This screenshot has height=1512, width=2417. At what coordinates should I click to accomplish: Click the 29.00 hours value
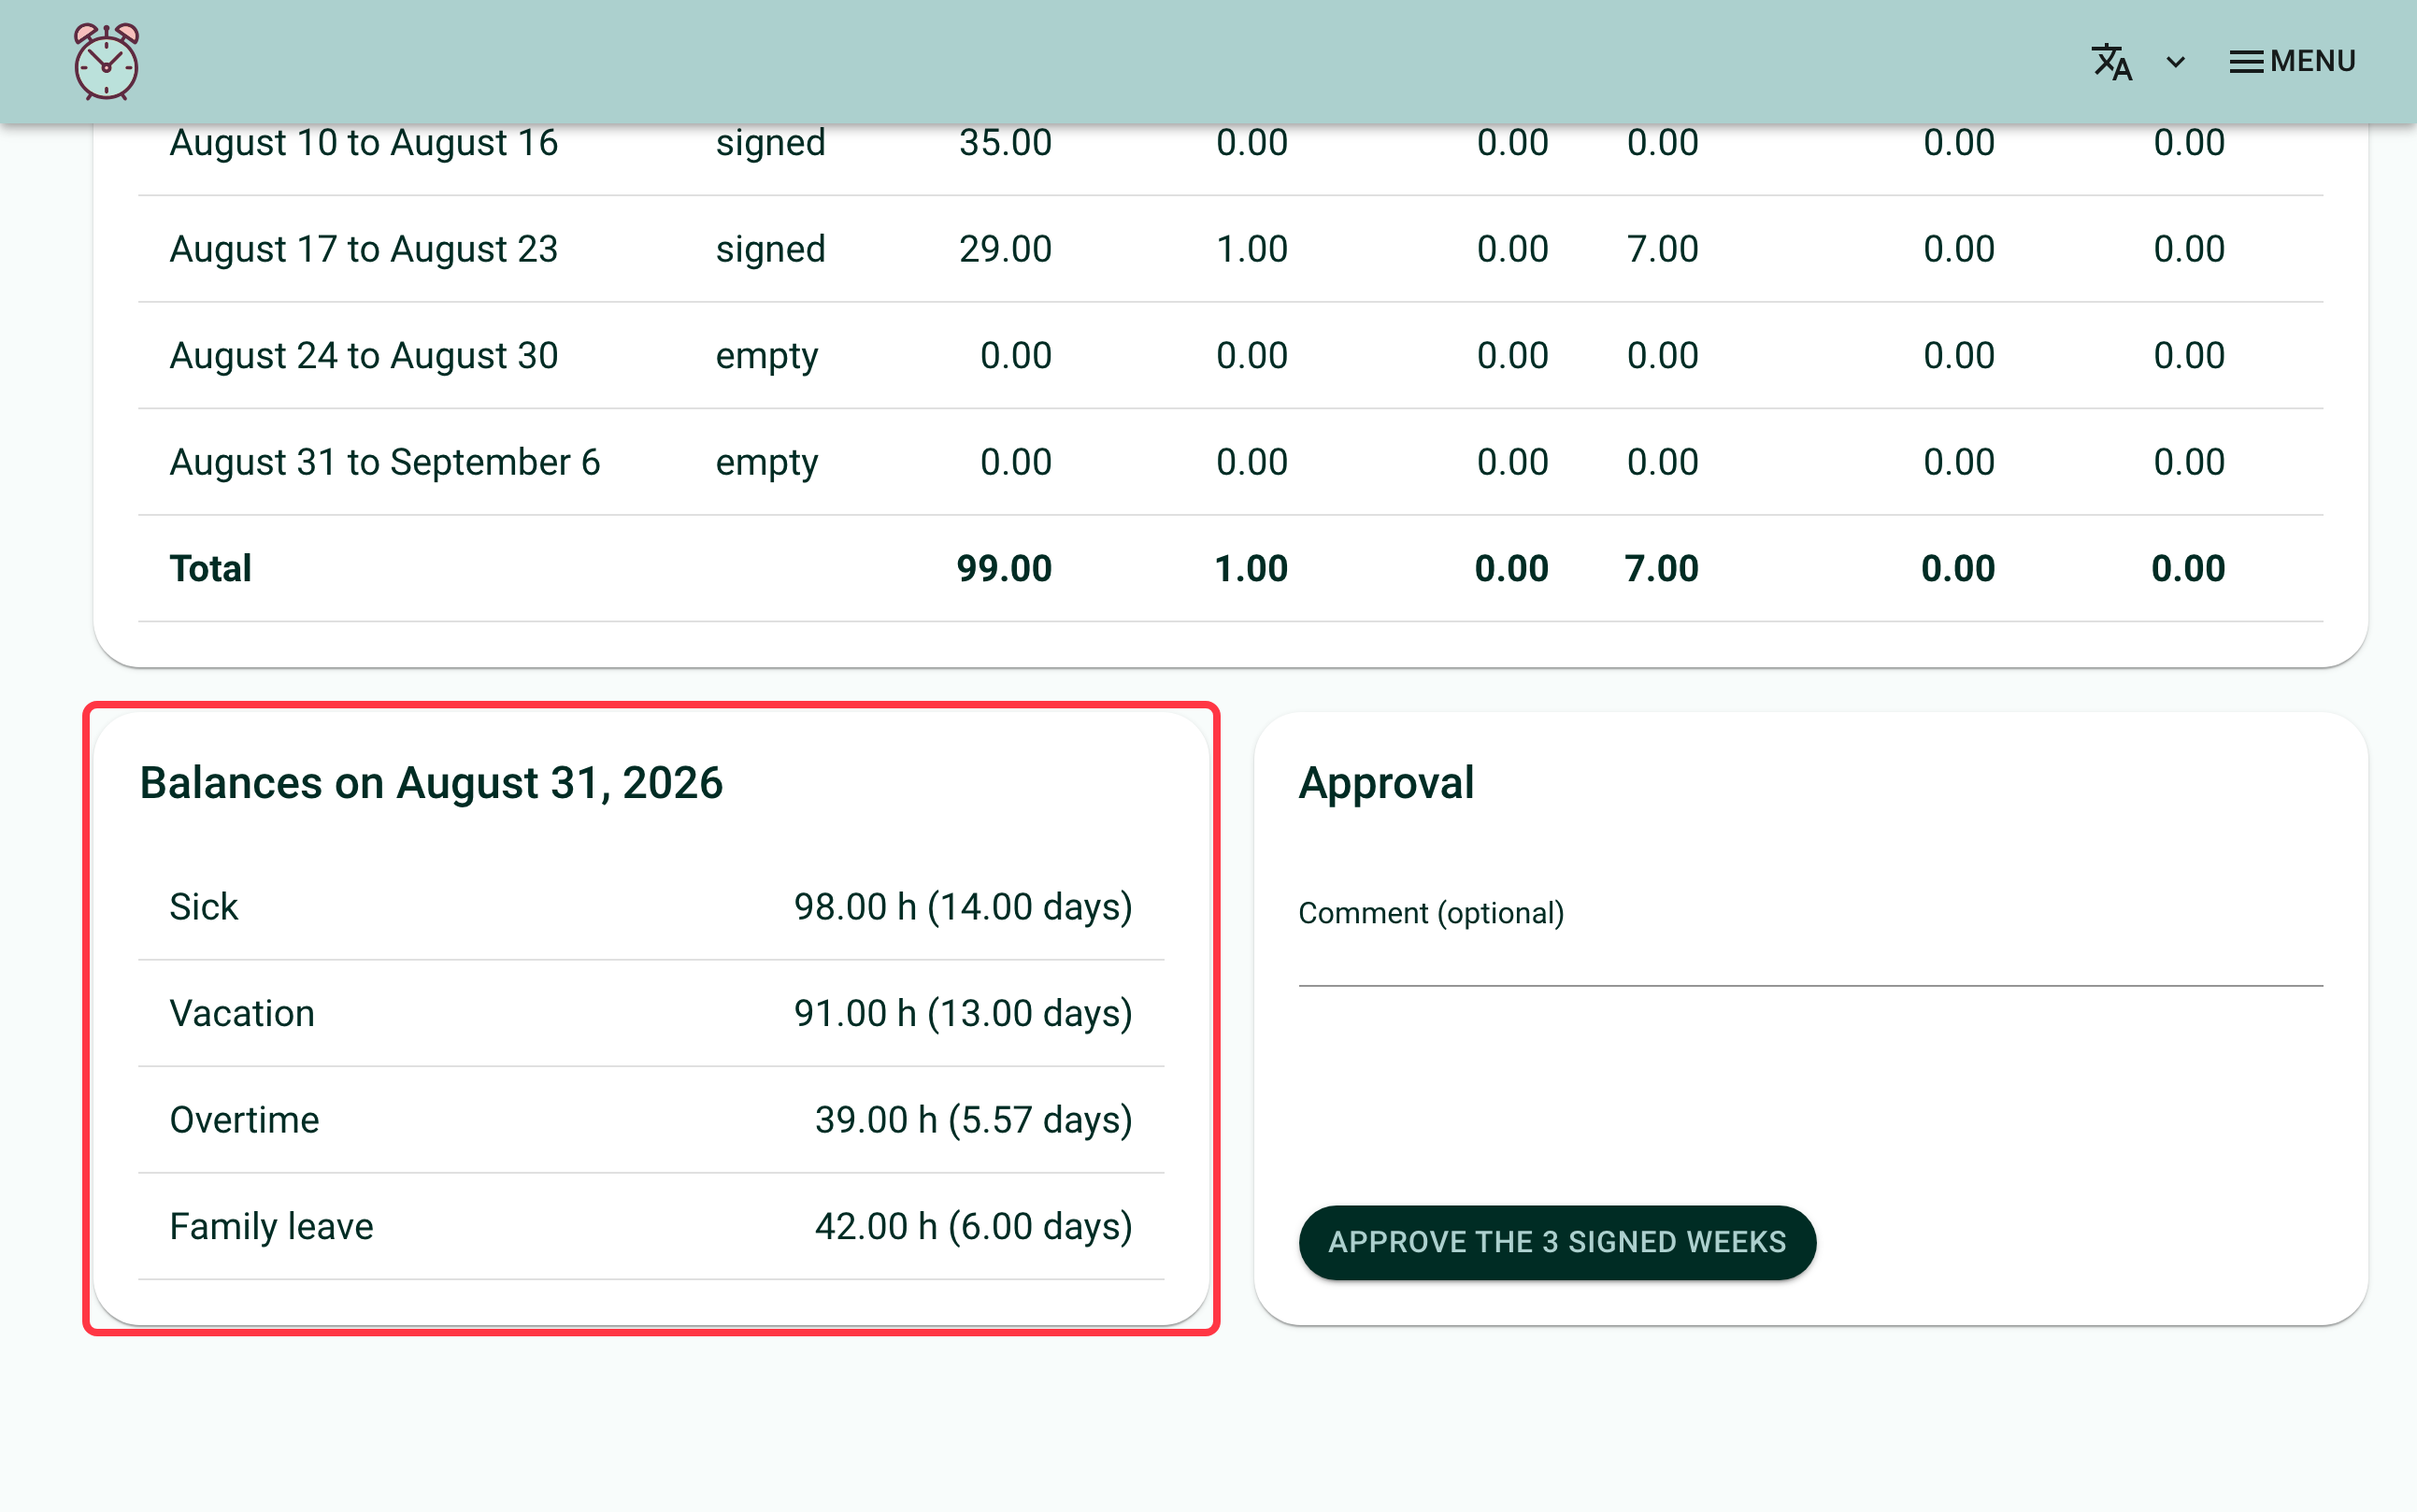[x=1005, y=249]
